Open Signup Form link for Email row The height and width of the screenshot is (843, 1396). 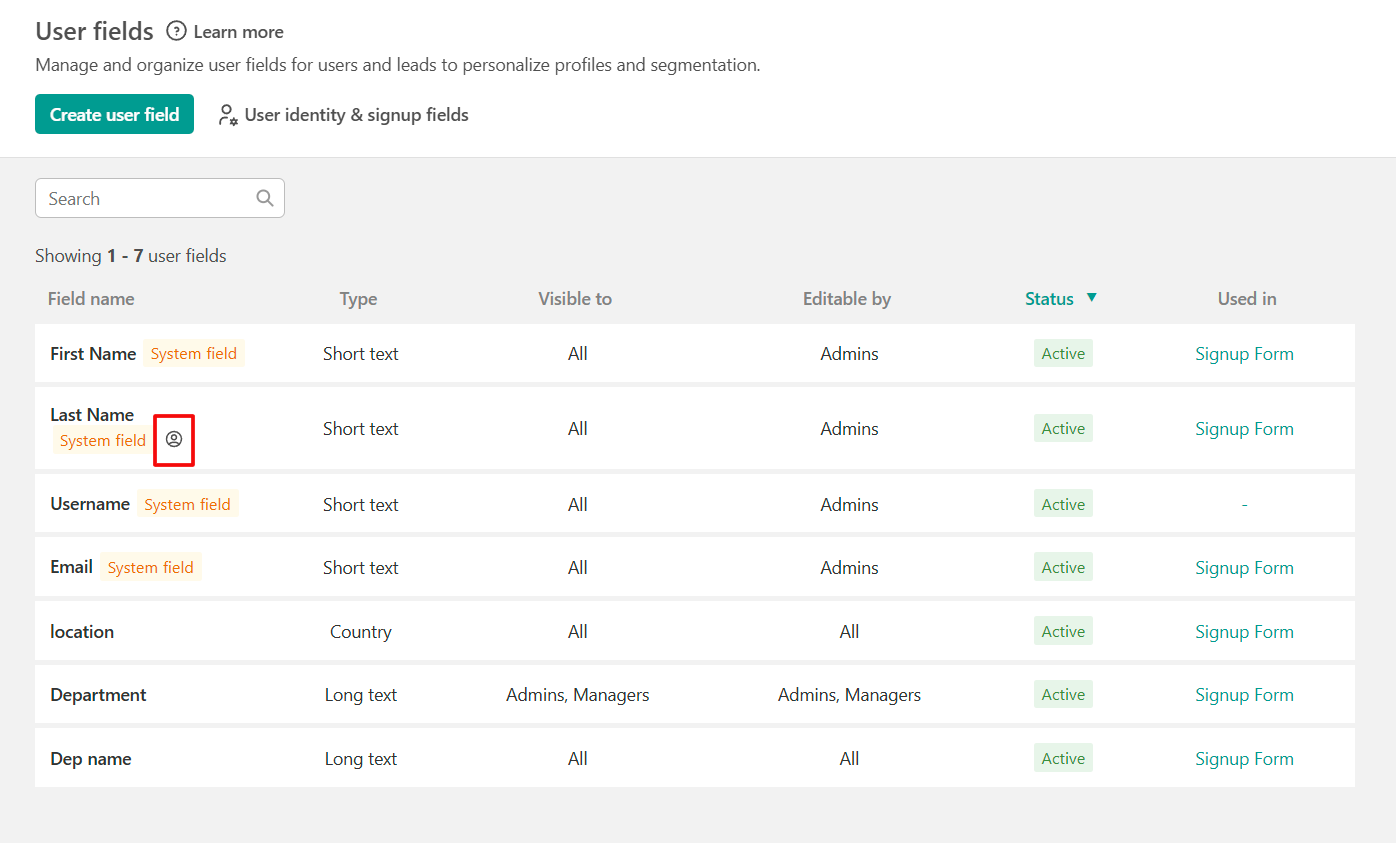pos(1244,568)
